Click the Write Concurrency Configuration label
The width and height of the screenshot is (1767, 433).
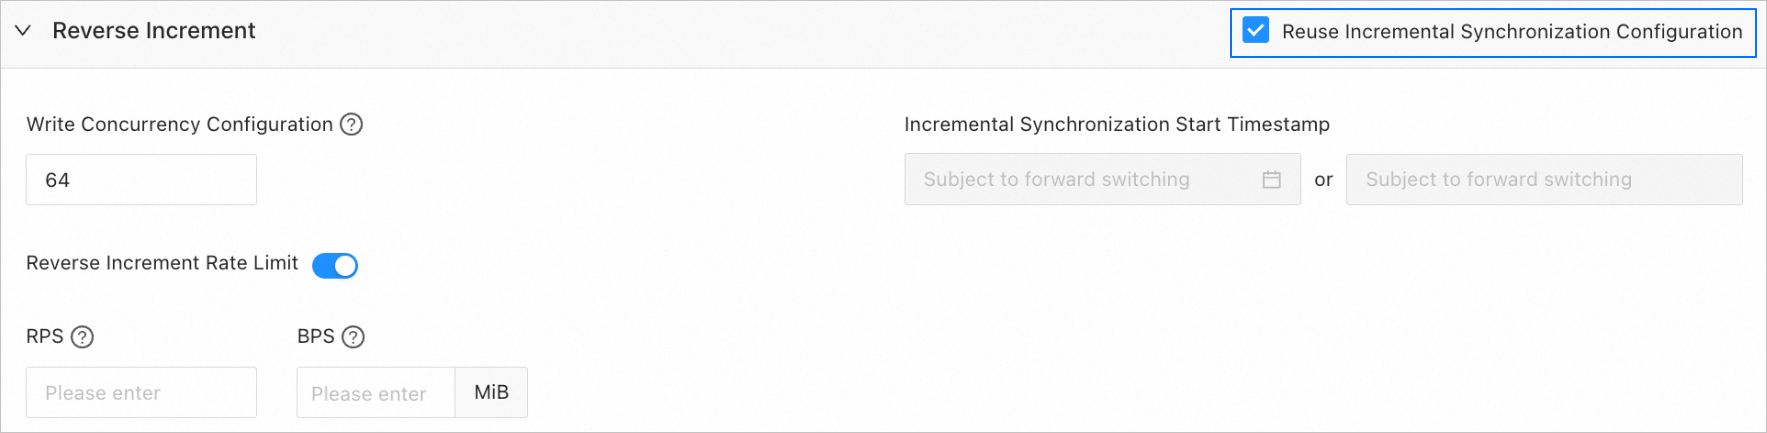pyautogui.click(x=180, y=124)
